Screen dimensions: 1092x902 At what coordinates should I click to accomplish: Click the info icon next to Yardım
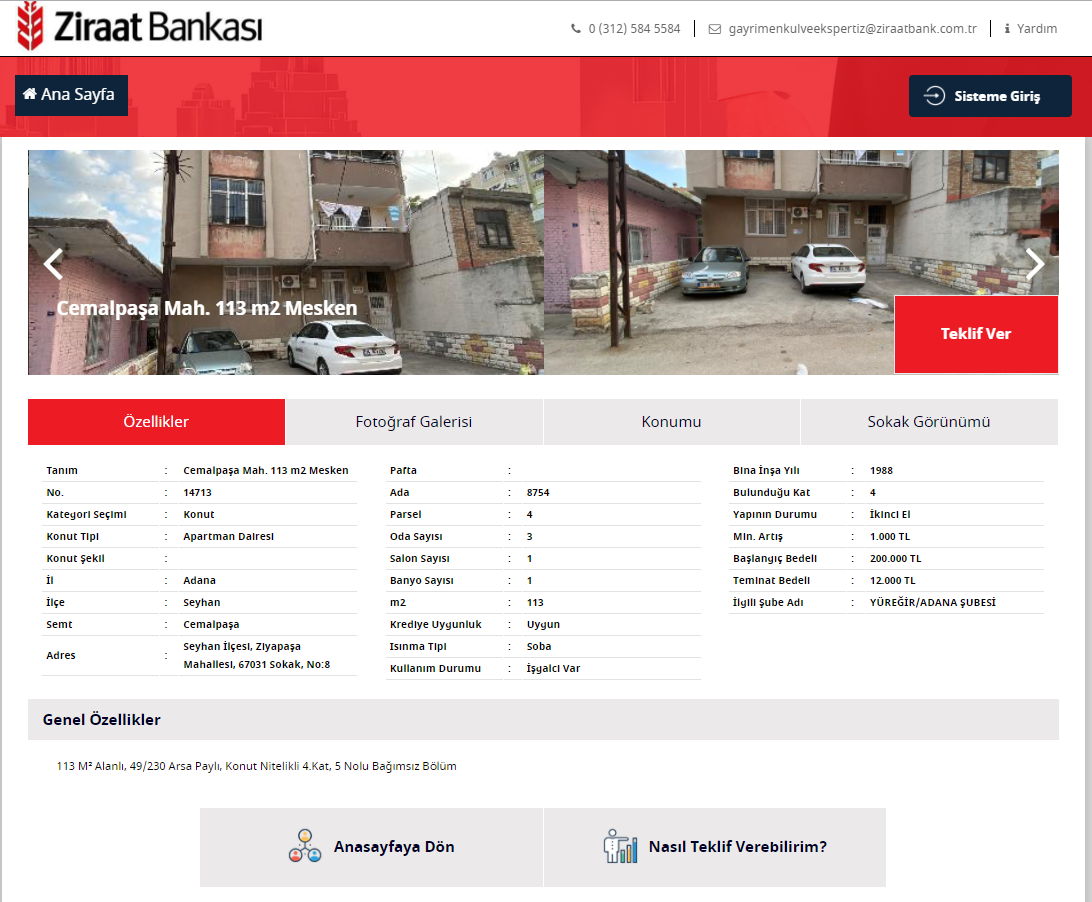(x=1007, y=29)
